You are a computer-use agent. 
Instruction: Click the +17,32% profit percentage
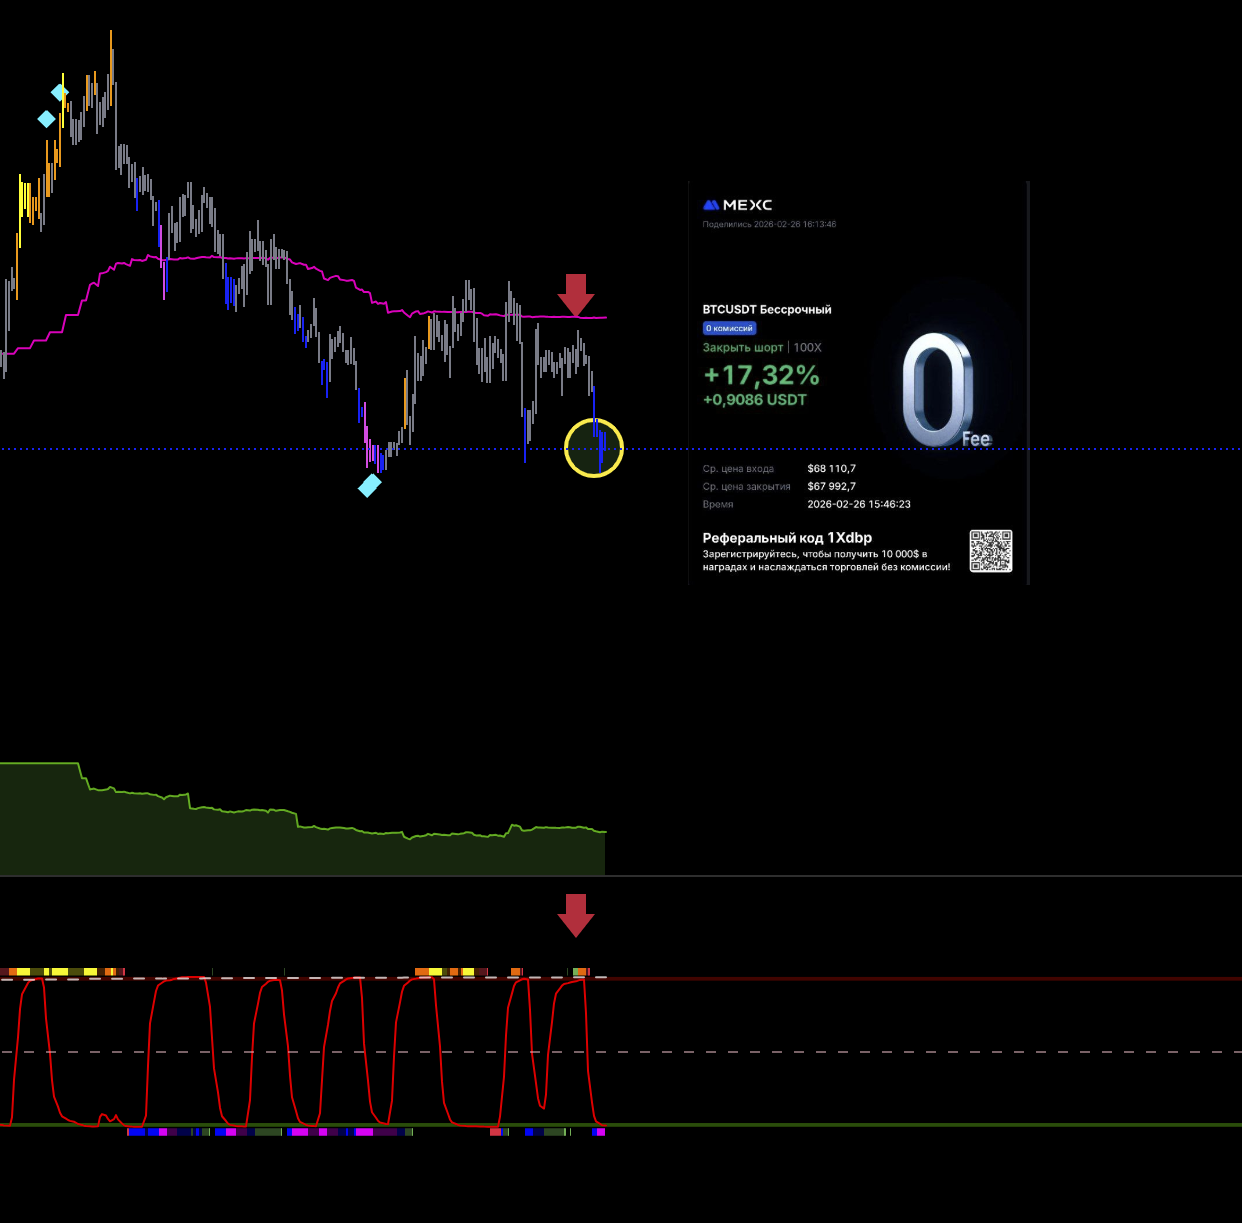761,375
